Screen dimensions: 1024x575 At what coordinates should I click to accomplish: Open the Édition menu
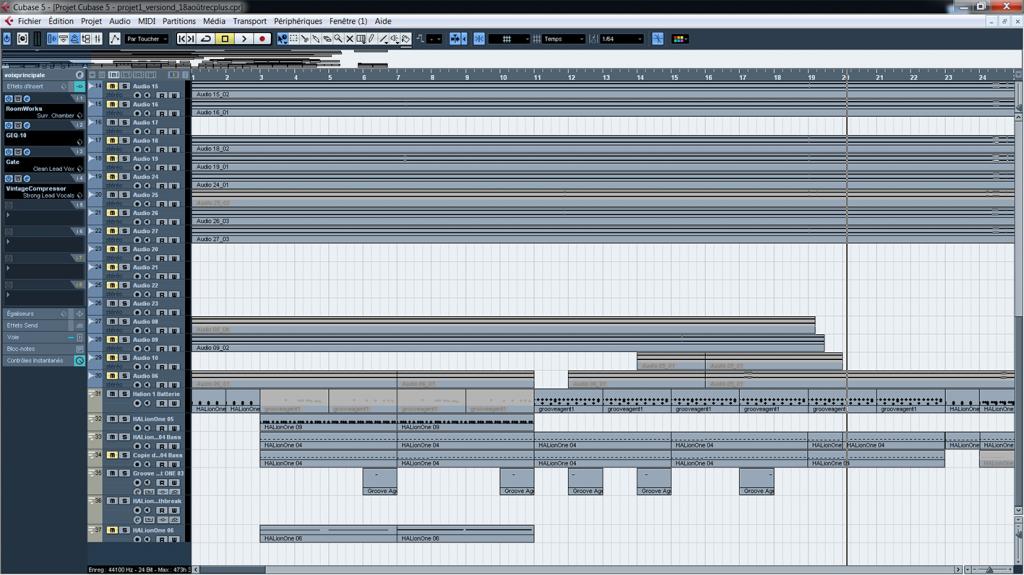click(61, 21)
